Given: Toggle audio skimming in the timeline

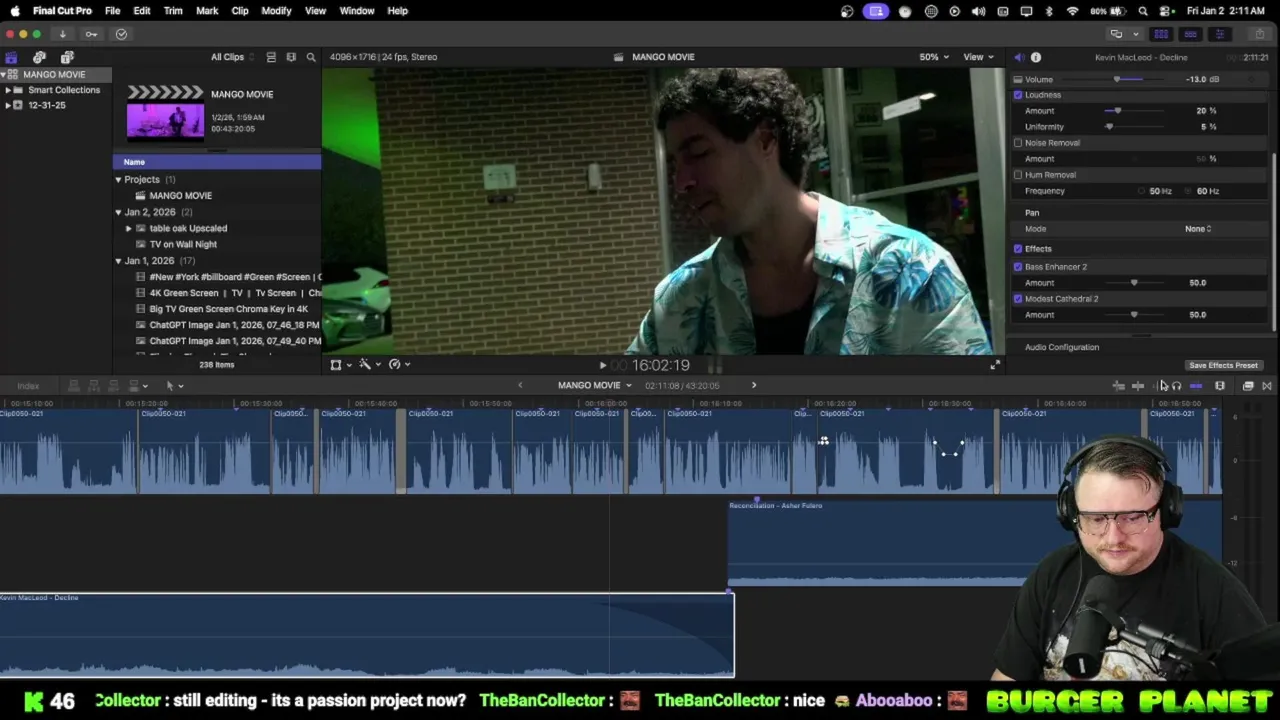Looking at the screenshot, I should point(1158,386).
